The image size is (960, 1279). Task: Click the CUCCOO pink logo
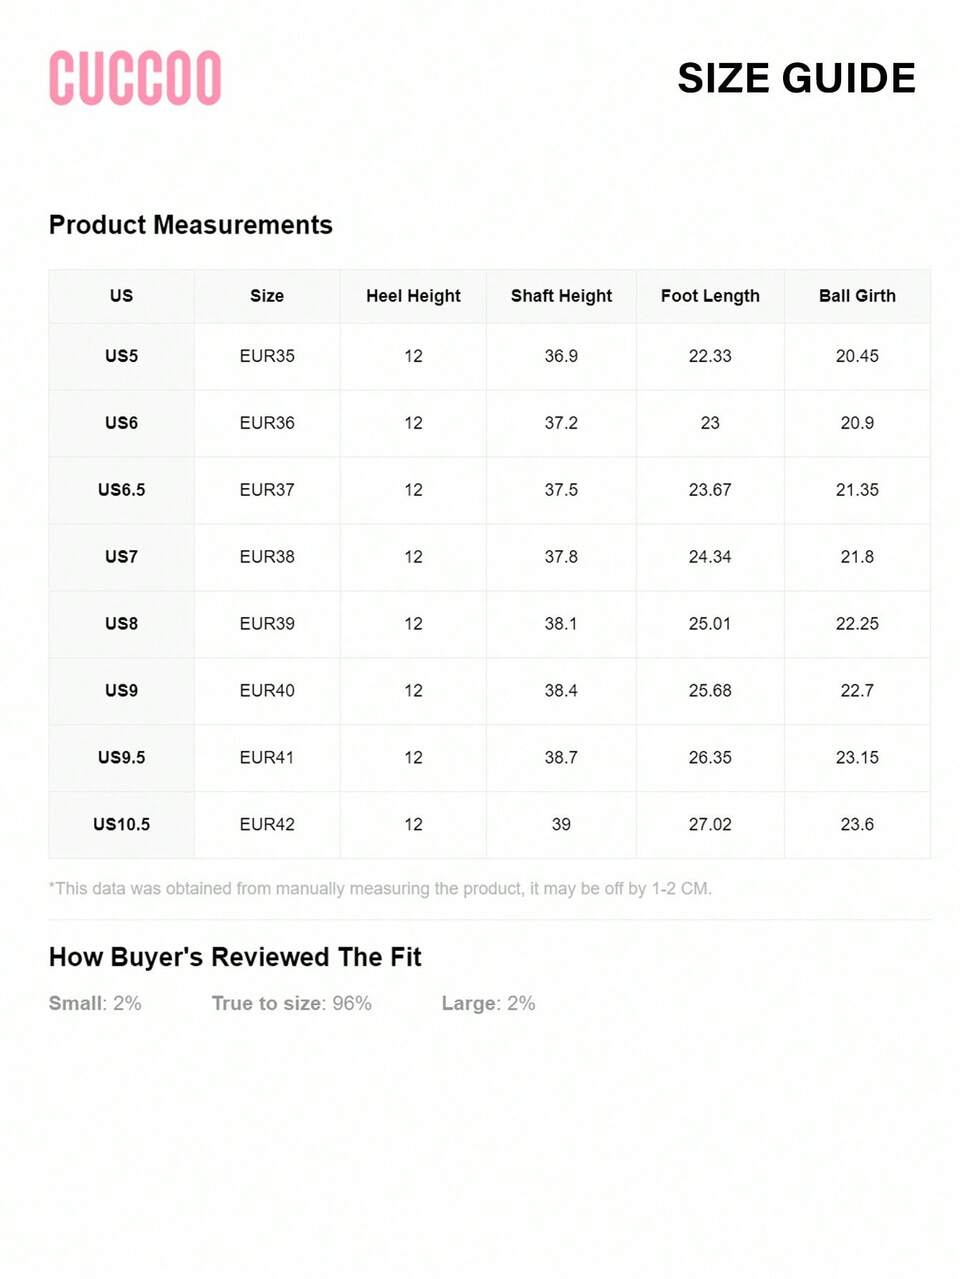135,78
